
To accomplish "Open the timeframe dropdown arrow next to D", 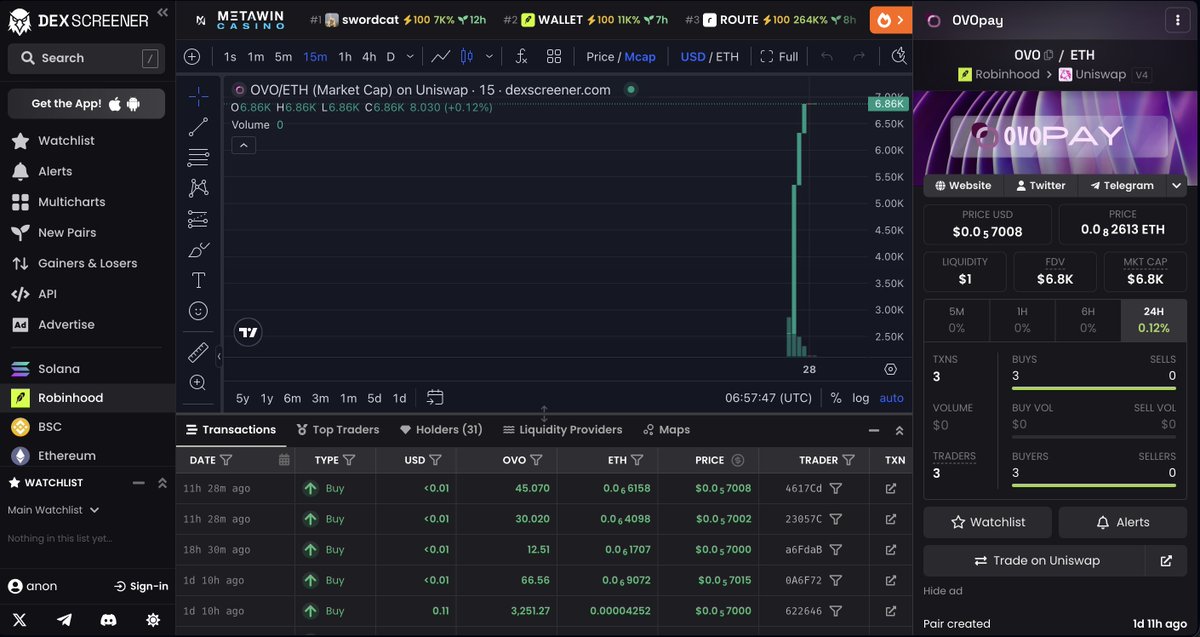I will point(410,57).
